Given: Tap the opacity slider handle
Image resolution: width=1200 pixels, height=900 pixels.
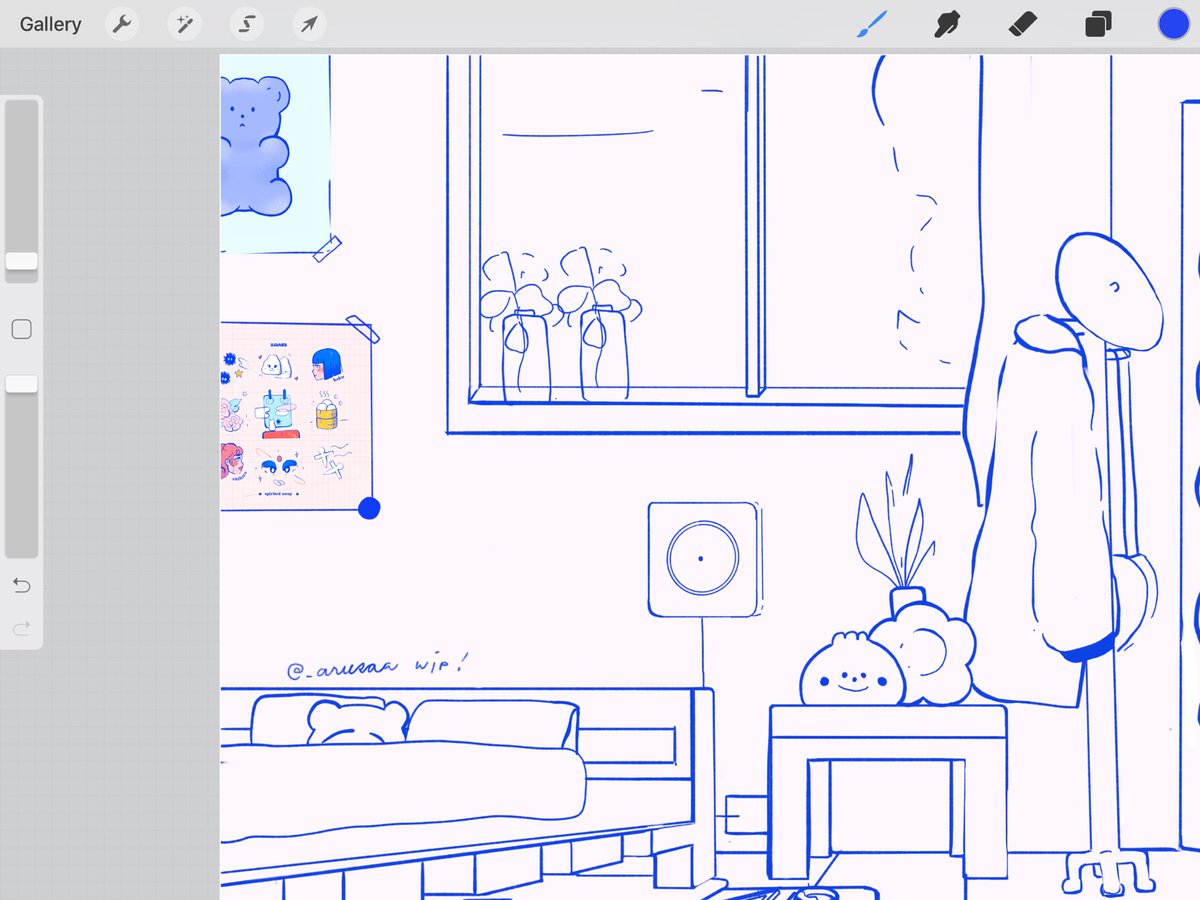Looking at the screenshot, I should [21, 383].
